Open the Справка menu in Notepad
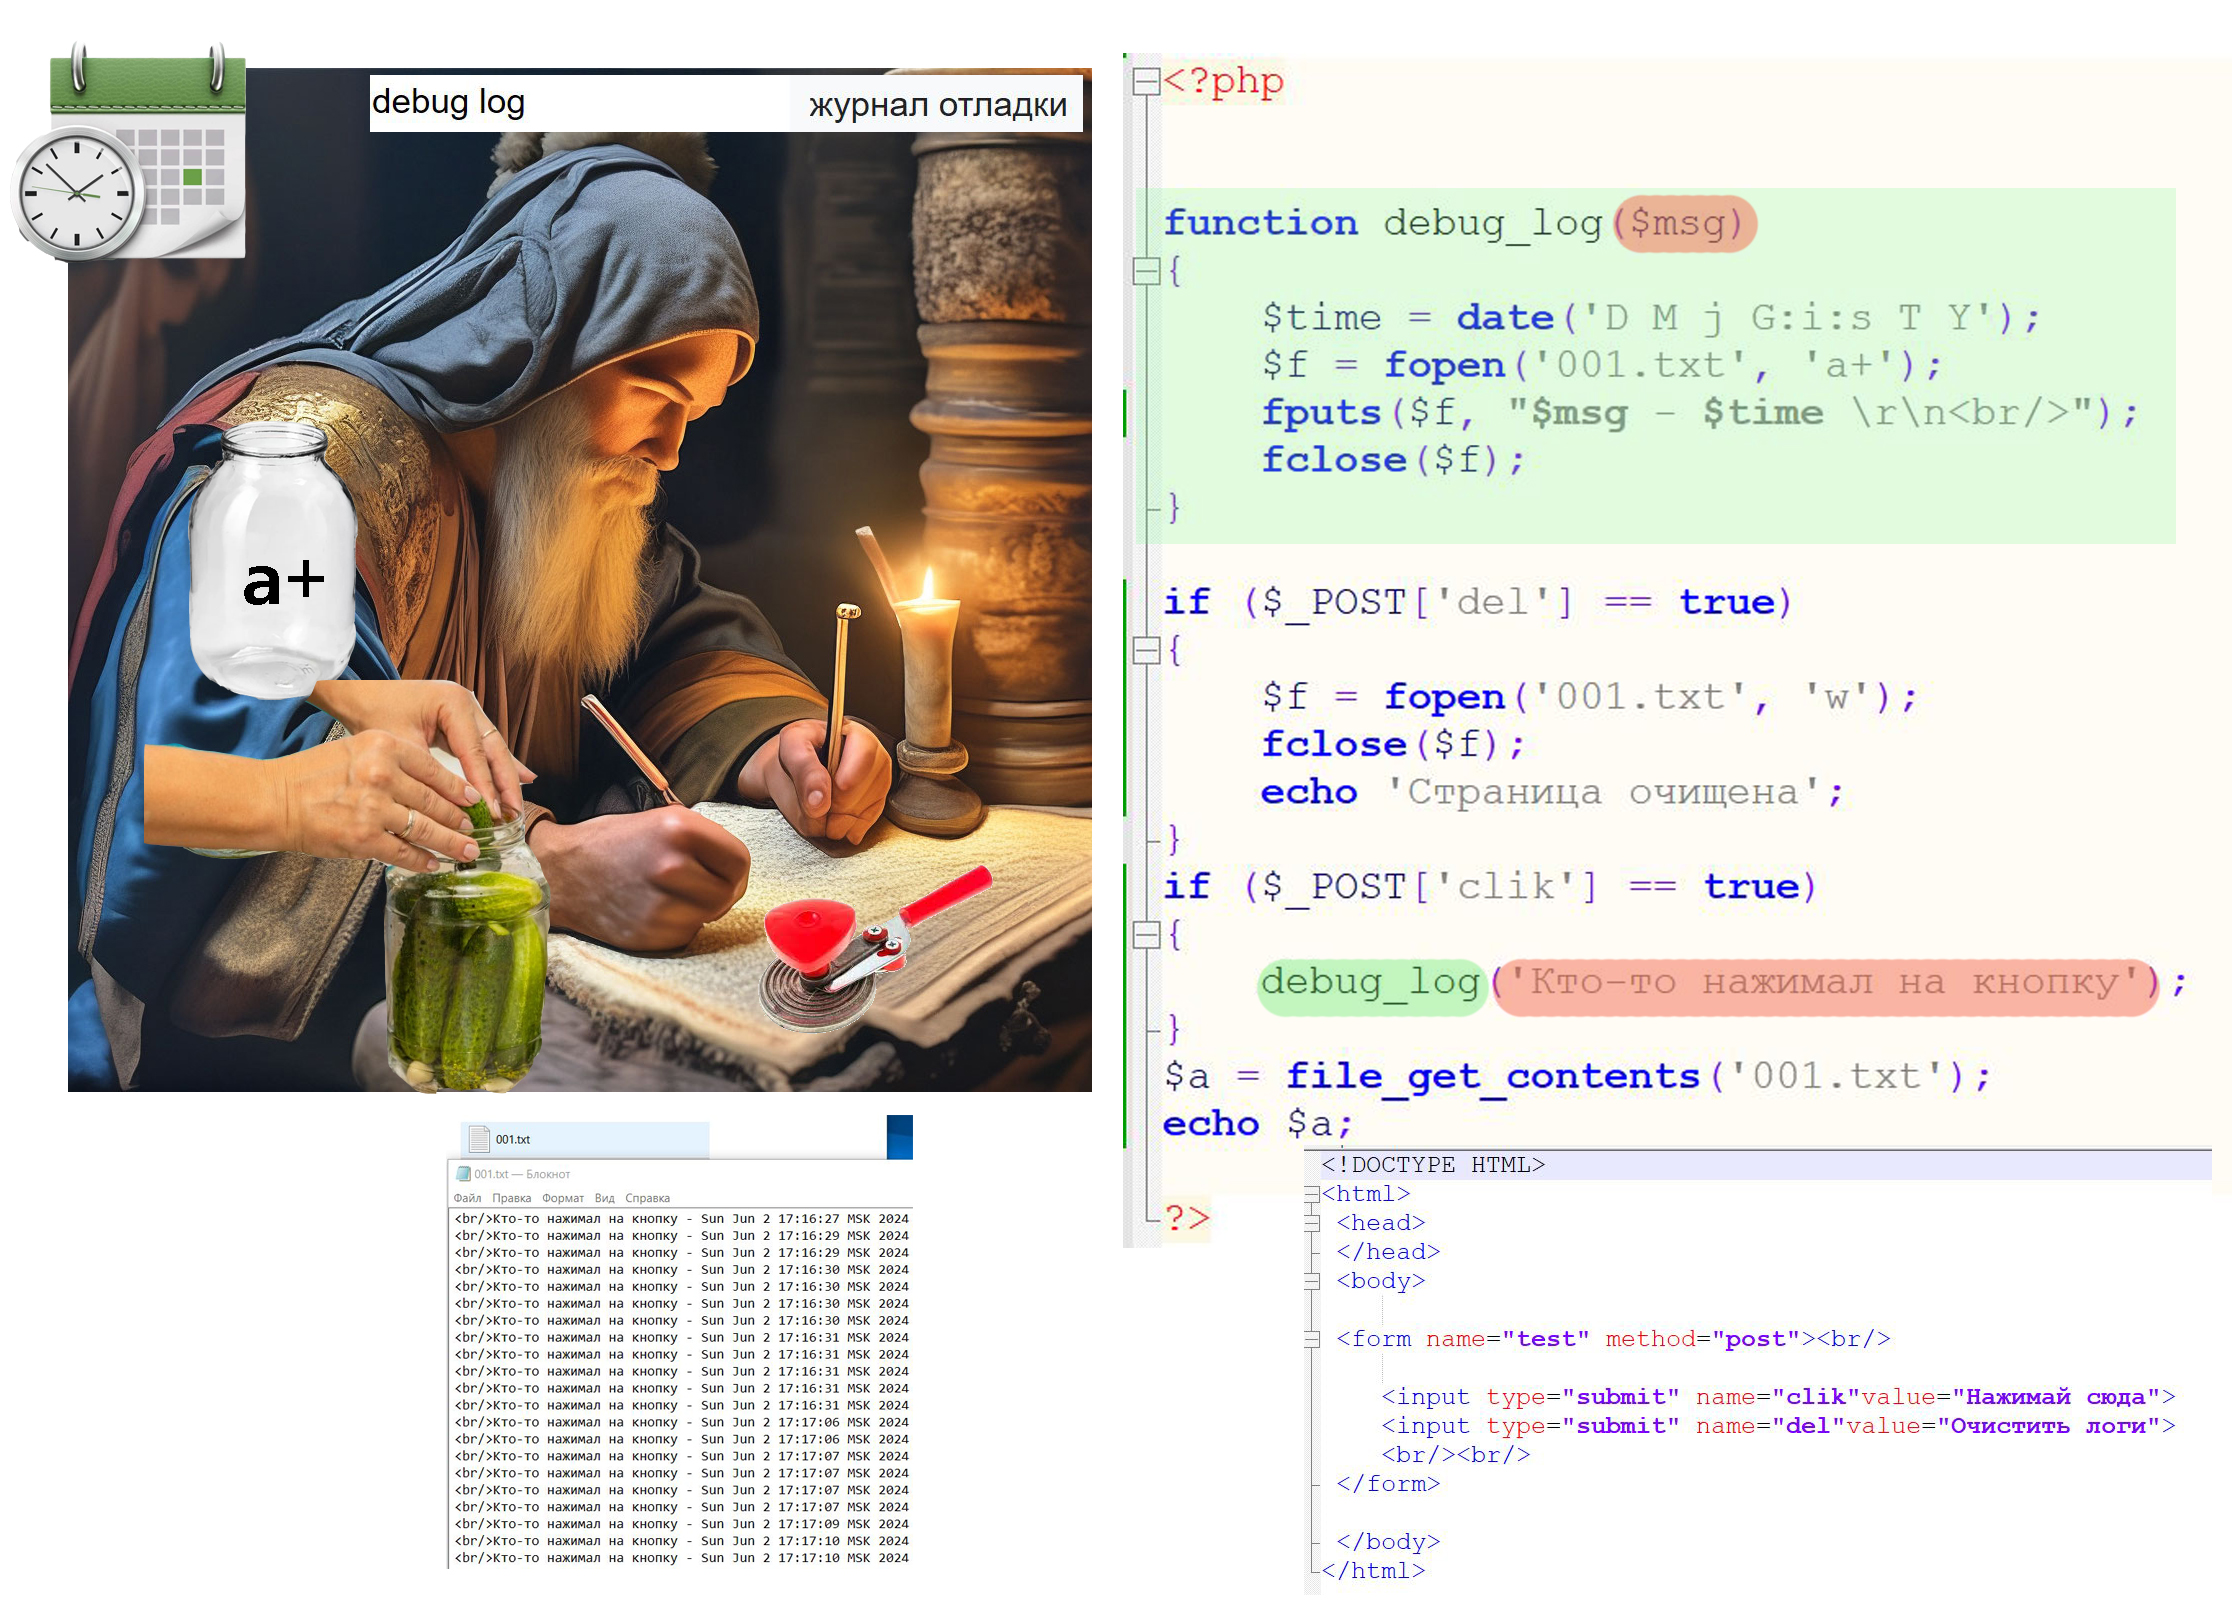 coord(647,1198)
